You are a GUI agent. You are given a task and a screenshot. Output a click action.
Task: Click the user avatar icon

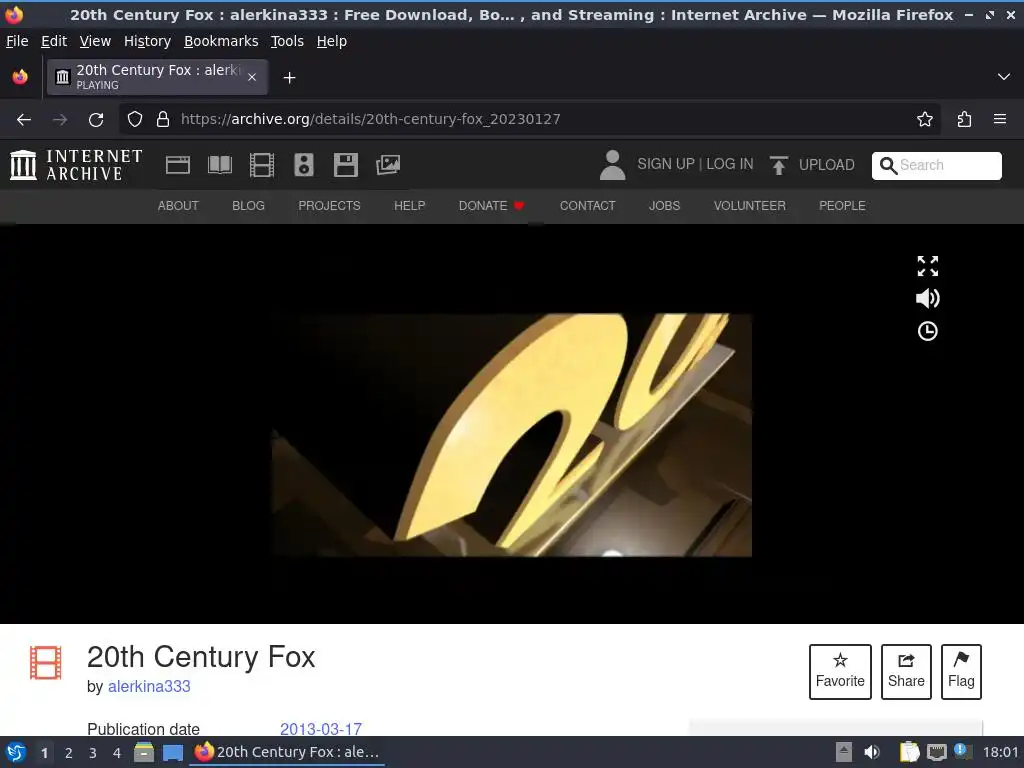tap(613, 165)
